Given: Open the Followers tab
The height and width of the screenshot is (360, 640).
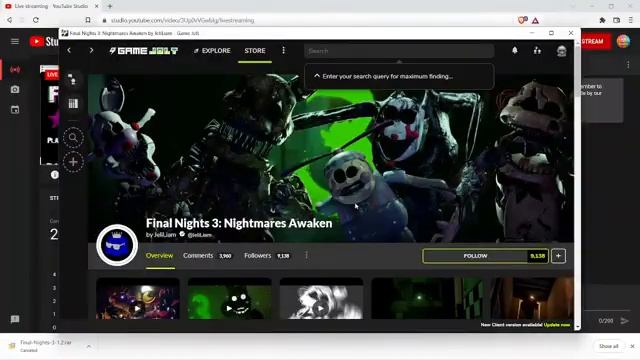Looking at the screenshot, I should tap(267, 256).
